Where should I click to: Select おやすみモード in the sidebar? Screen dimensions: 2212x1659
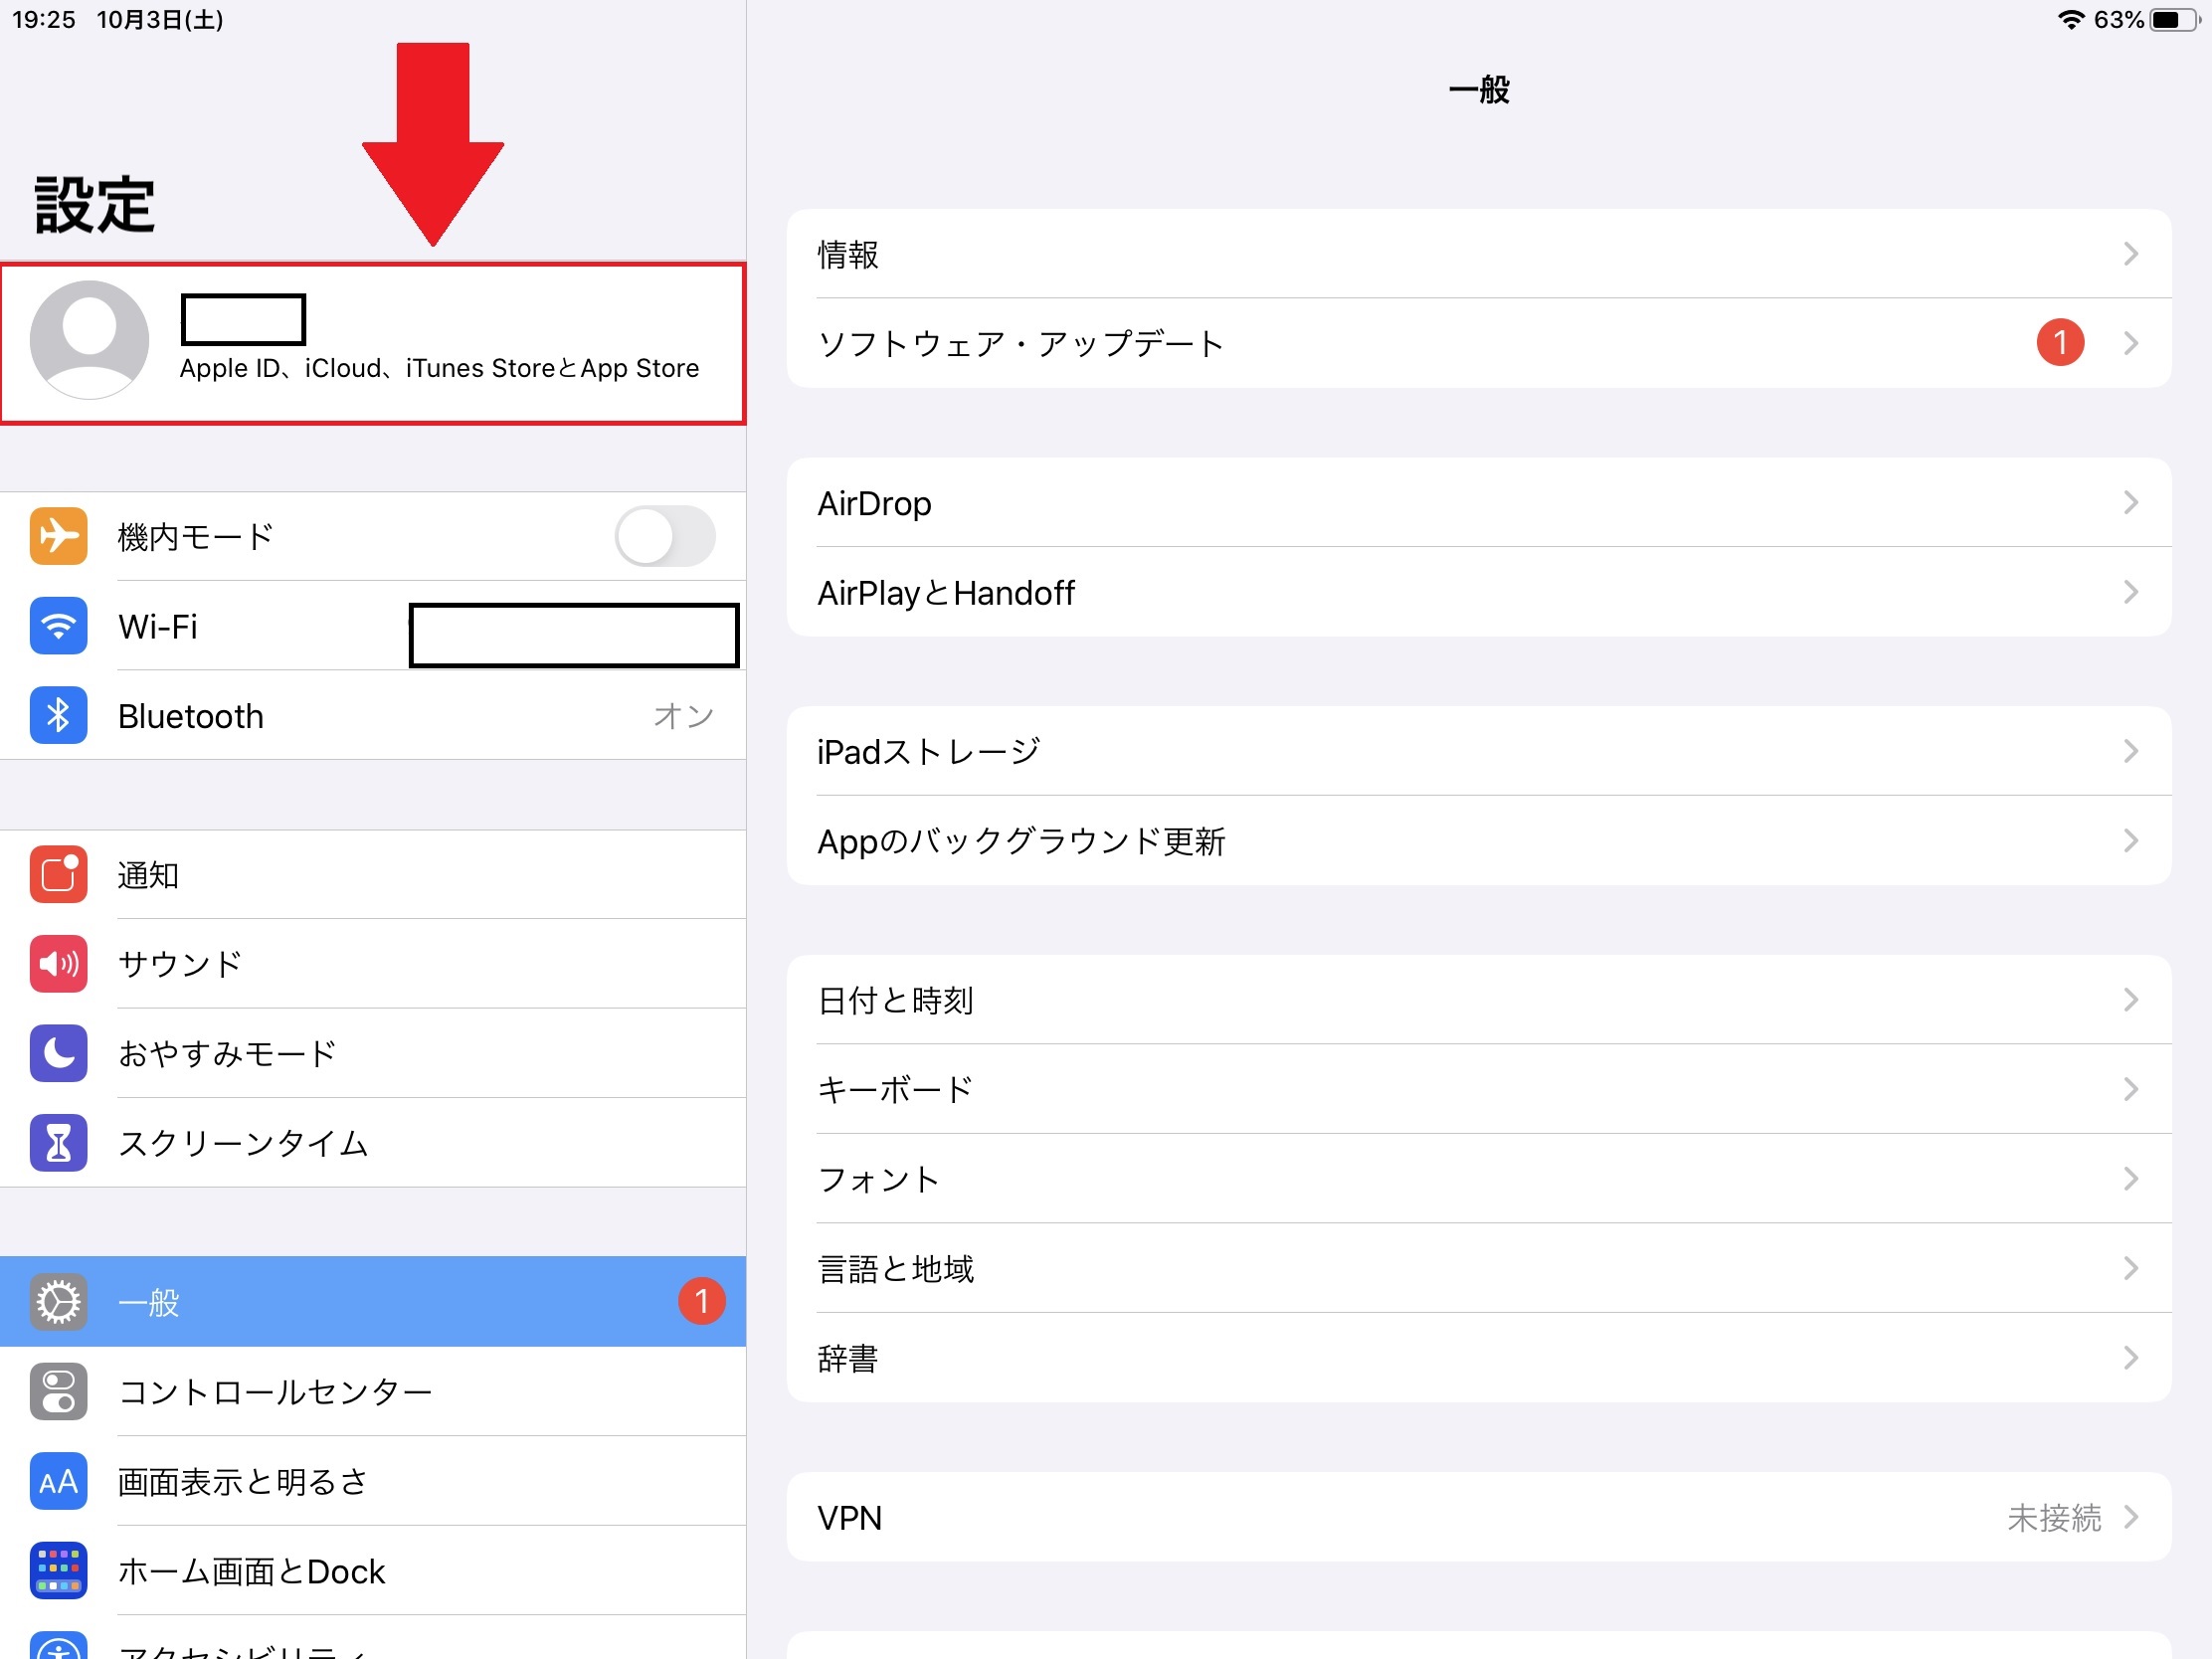coord(373,1053)
